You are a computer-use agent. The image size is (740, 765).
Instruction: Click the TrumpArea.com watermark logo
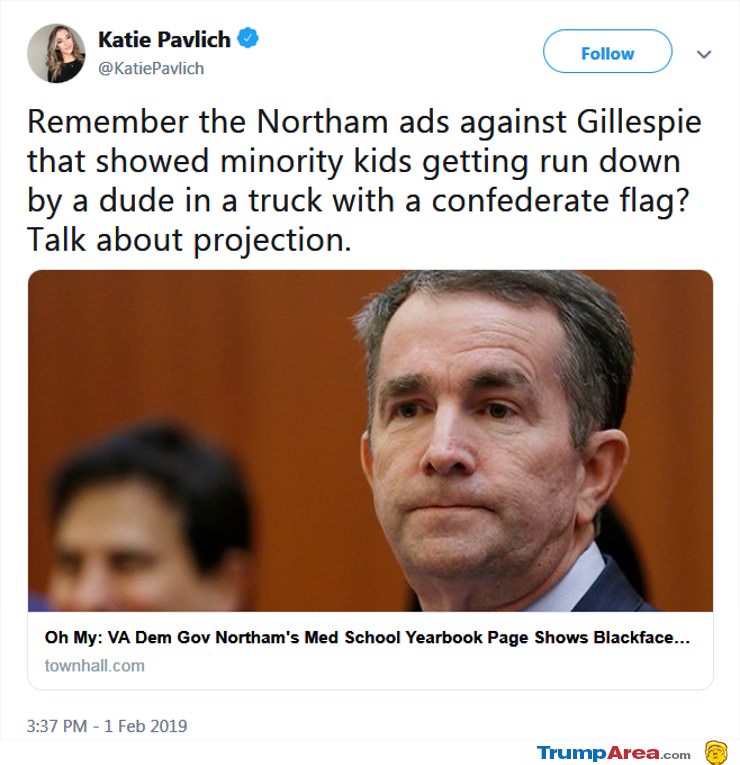point(614,752)
